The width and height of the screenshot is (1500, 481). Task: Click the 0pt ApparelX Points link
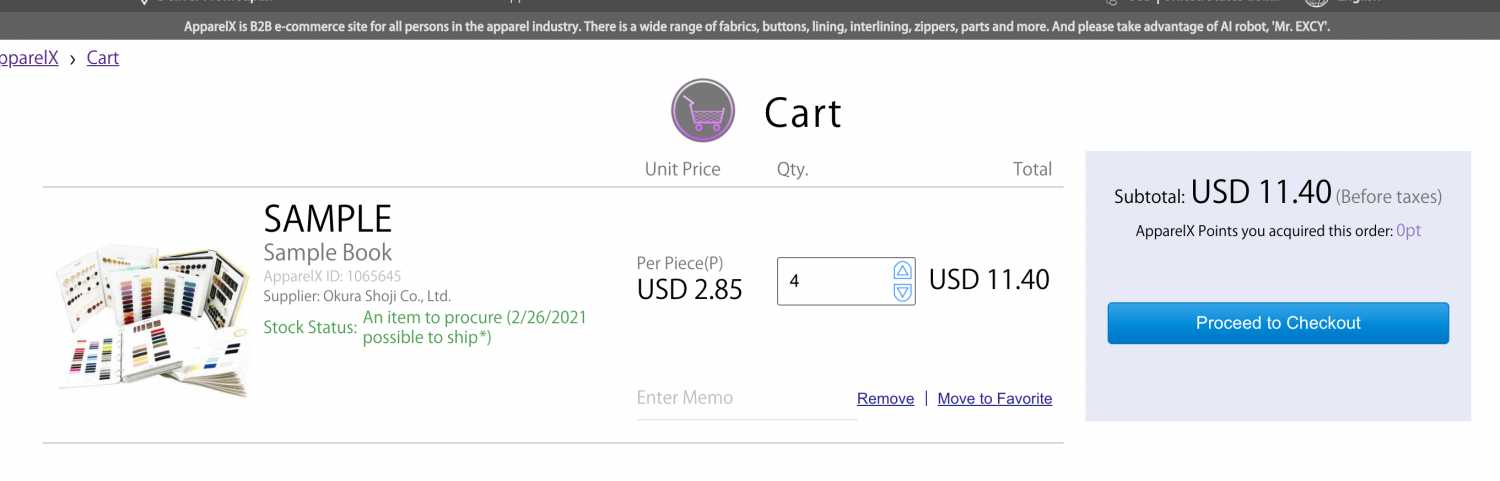(1408, 231)
